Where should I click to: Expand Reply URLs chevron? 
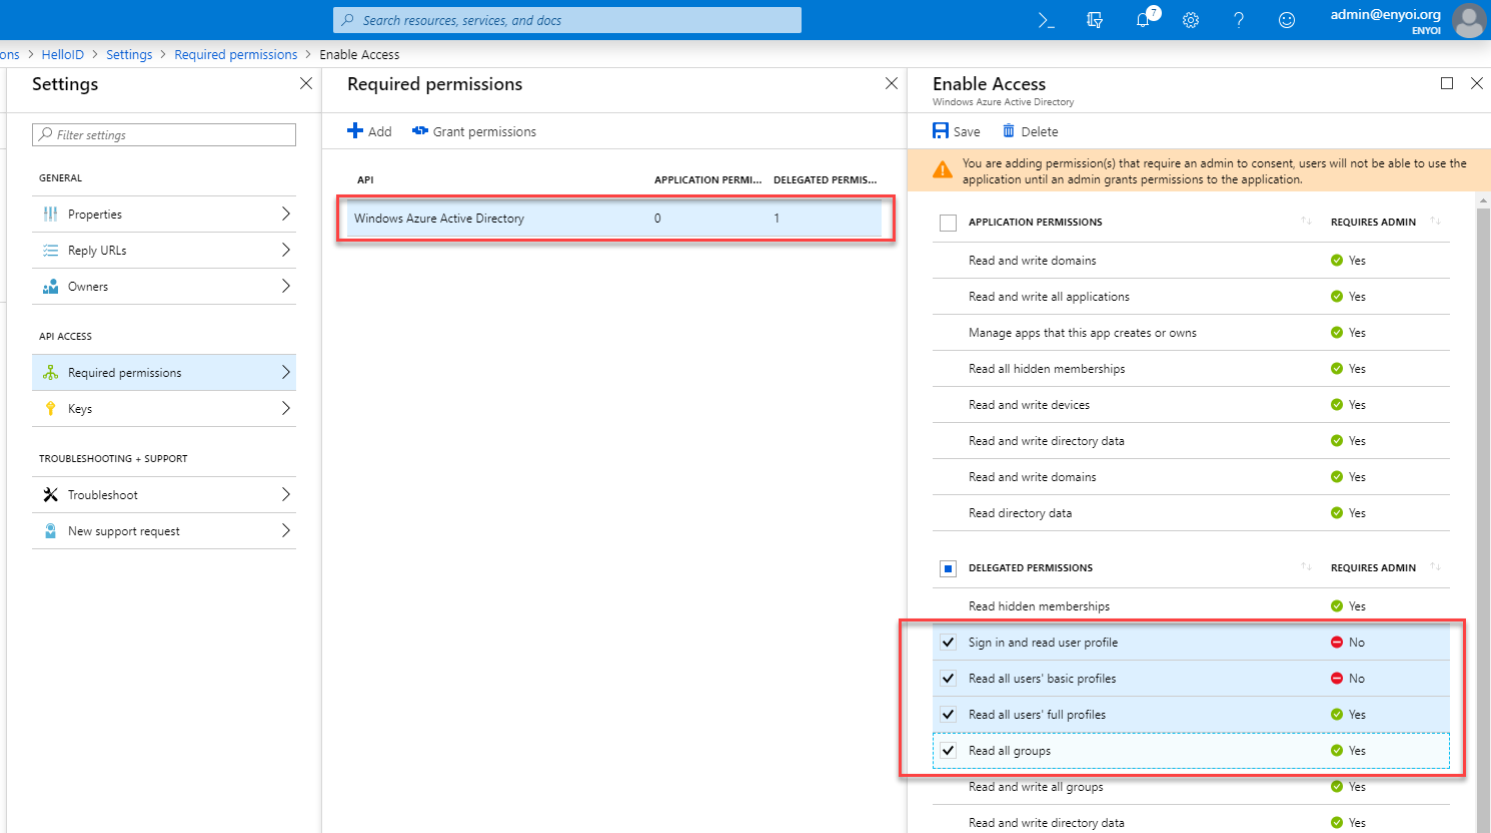coord(285,250)
